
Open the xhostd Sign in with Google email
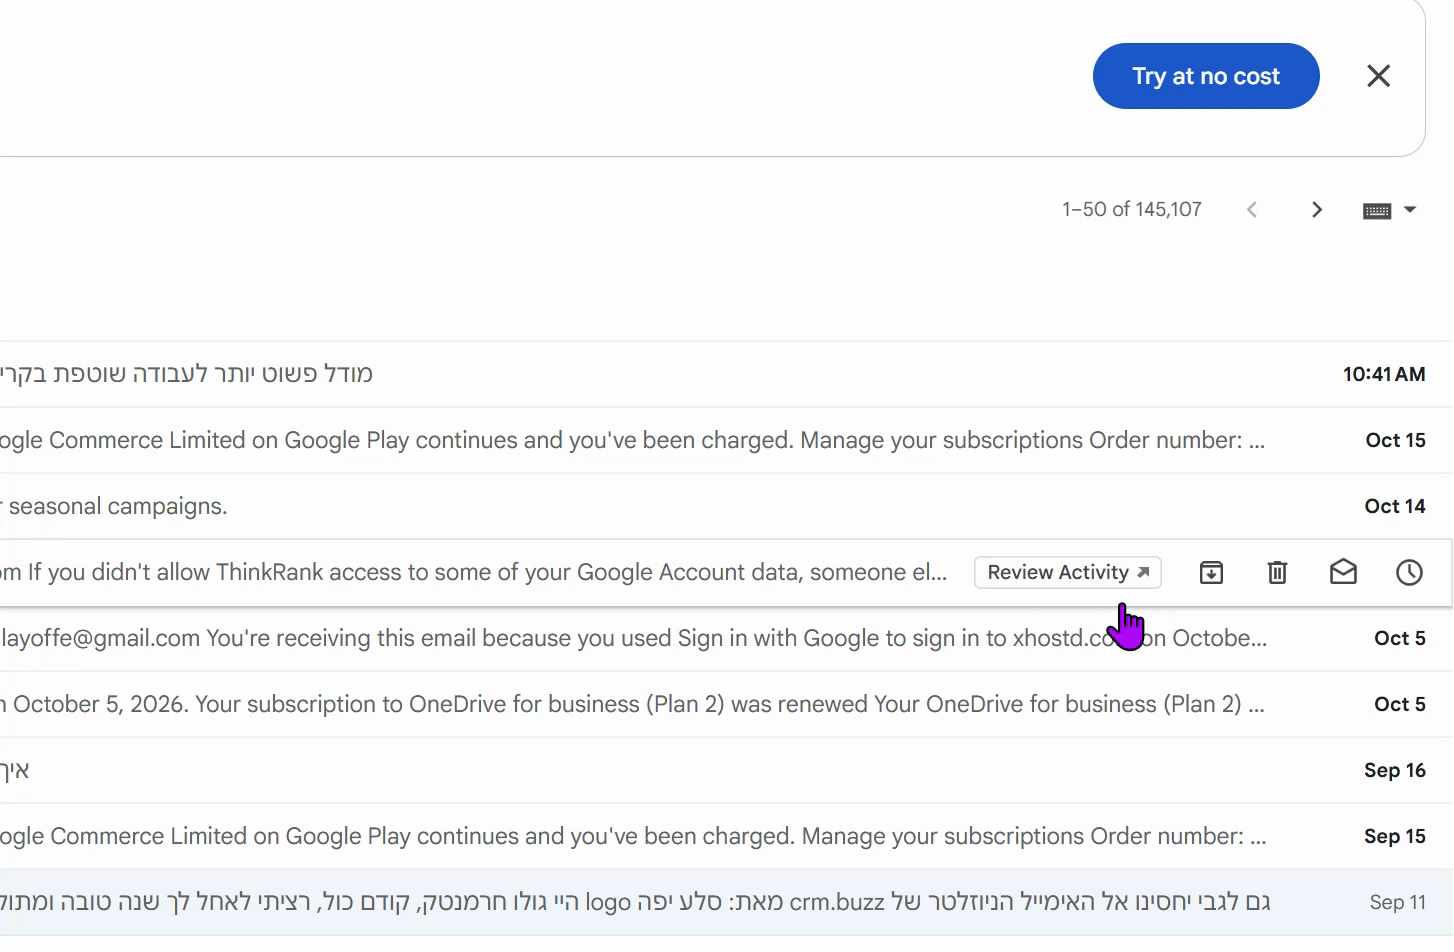727,638
